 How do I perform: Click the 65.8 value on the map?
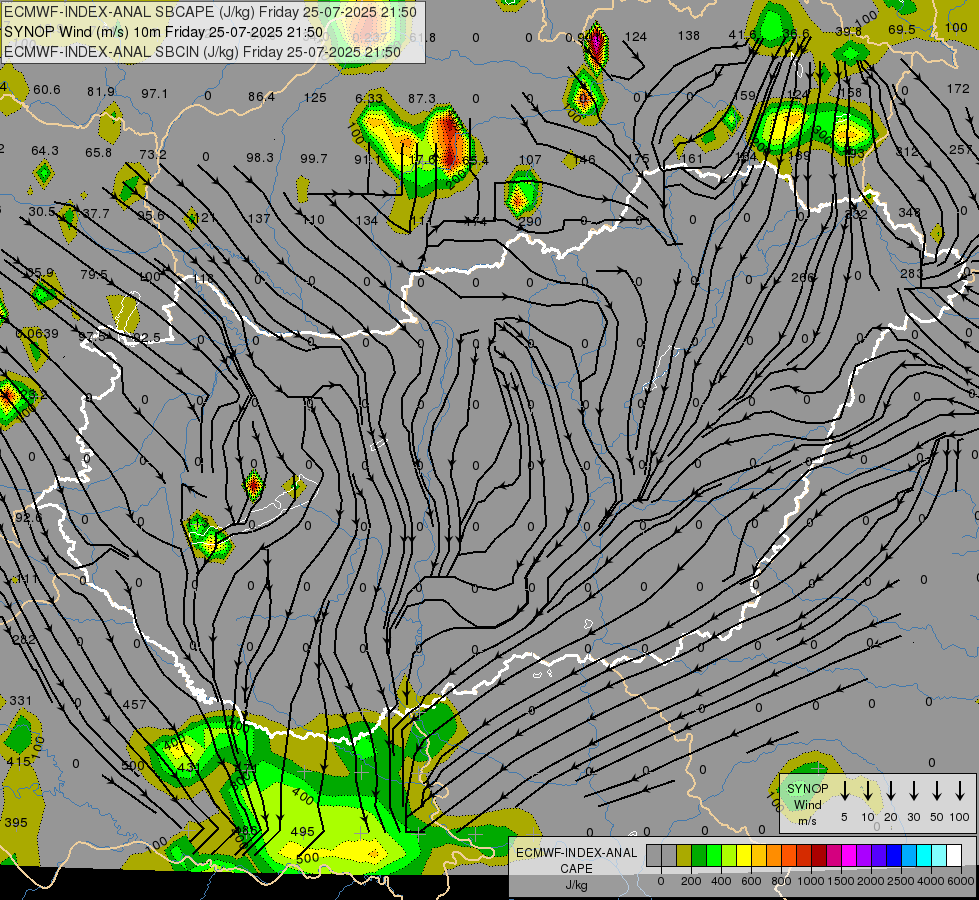tap(99, 152)
